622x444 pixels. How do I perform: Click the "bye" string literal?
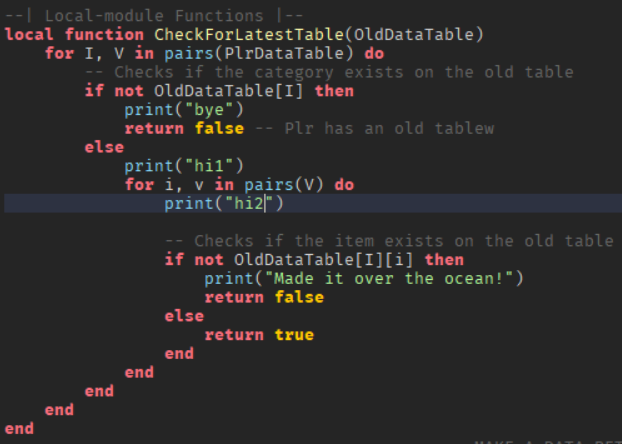pos(204,110)
